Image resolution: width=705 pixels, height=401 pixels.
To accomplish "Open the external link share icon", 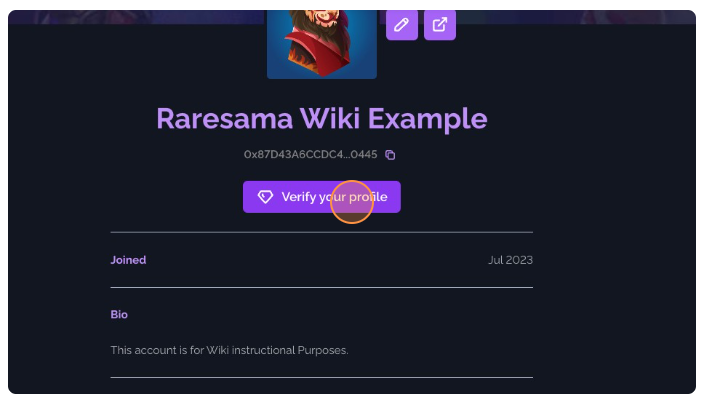I will (x=440, y=25).
